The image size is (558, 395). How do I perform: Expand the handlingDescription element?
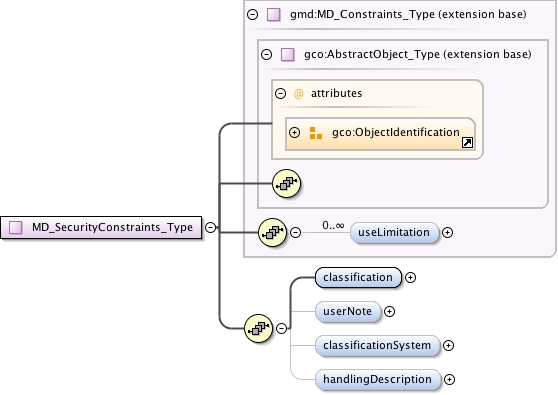click(449, 380)
